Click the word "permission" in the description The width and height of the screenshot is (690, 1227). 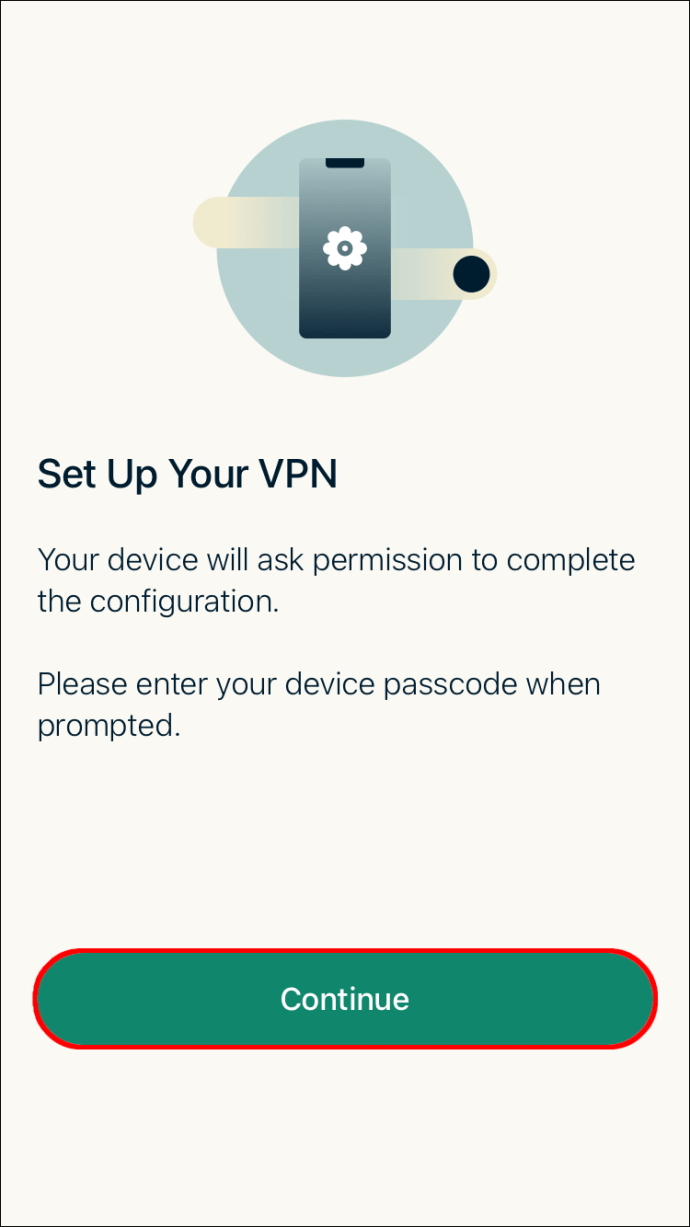click(389, 561)
